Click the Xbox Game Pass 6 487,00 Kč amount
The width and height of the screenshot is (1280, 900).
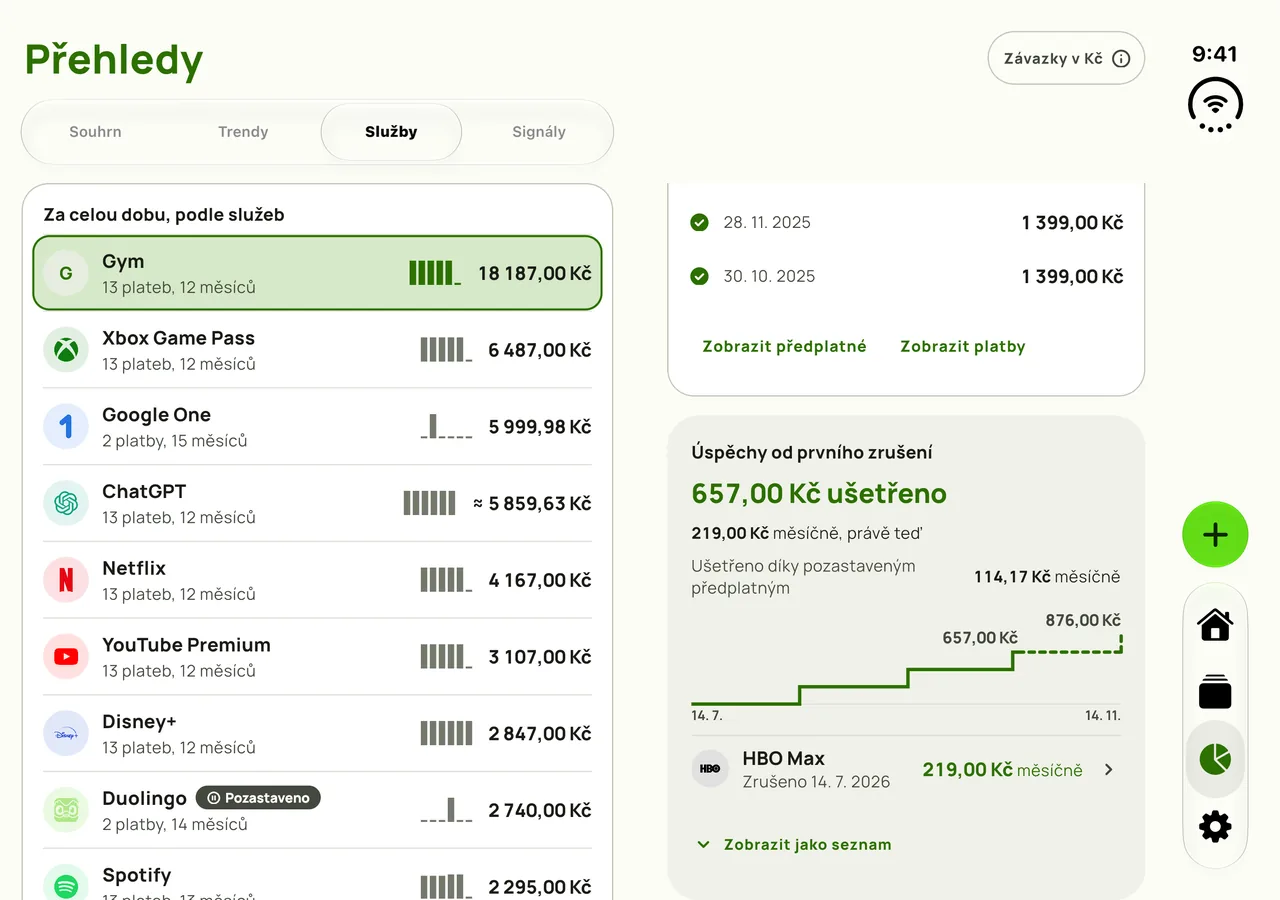[x=540, y=350]
